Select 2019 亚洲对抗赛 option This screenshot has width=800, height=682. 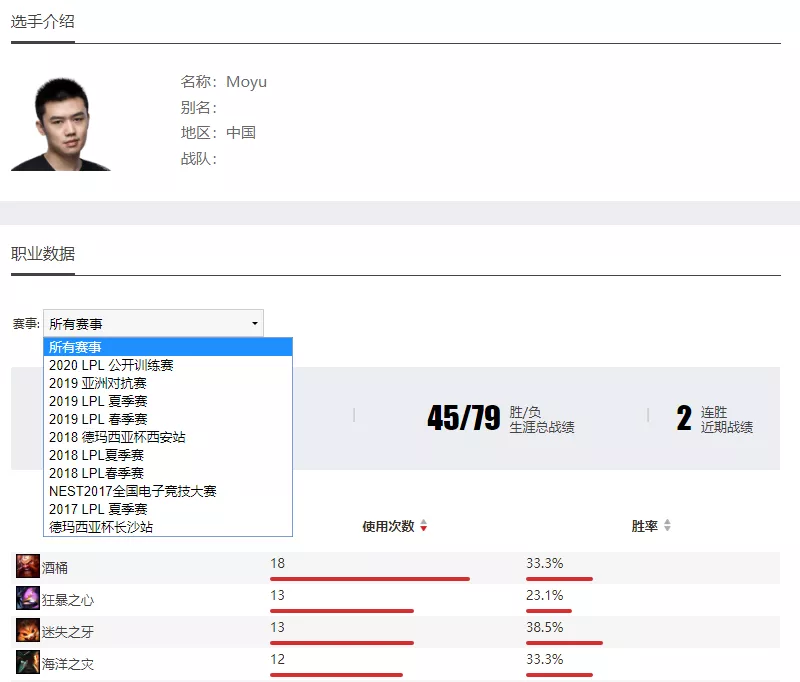click(168, 383)
